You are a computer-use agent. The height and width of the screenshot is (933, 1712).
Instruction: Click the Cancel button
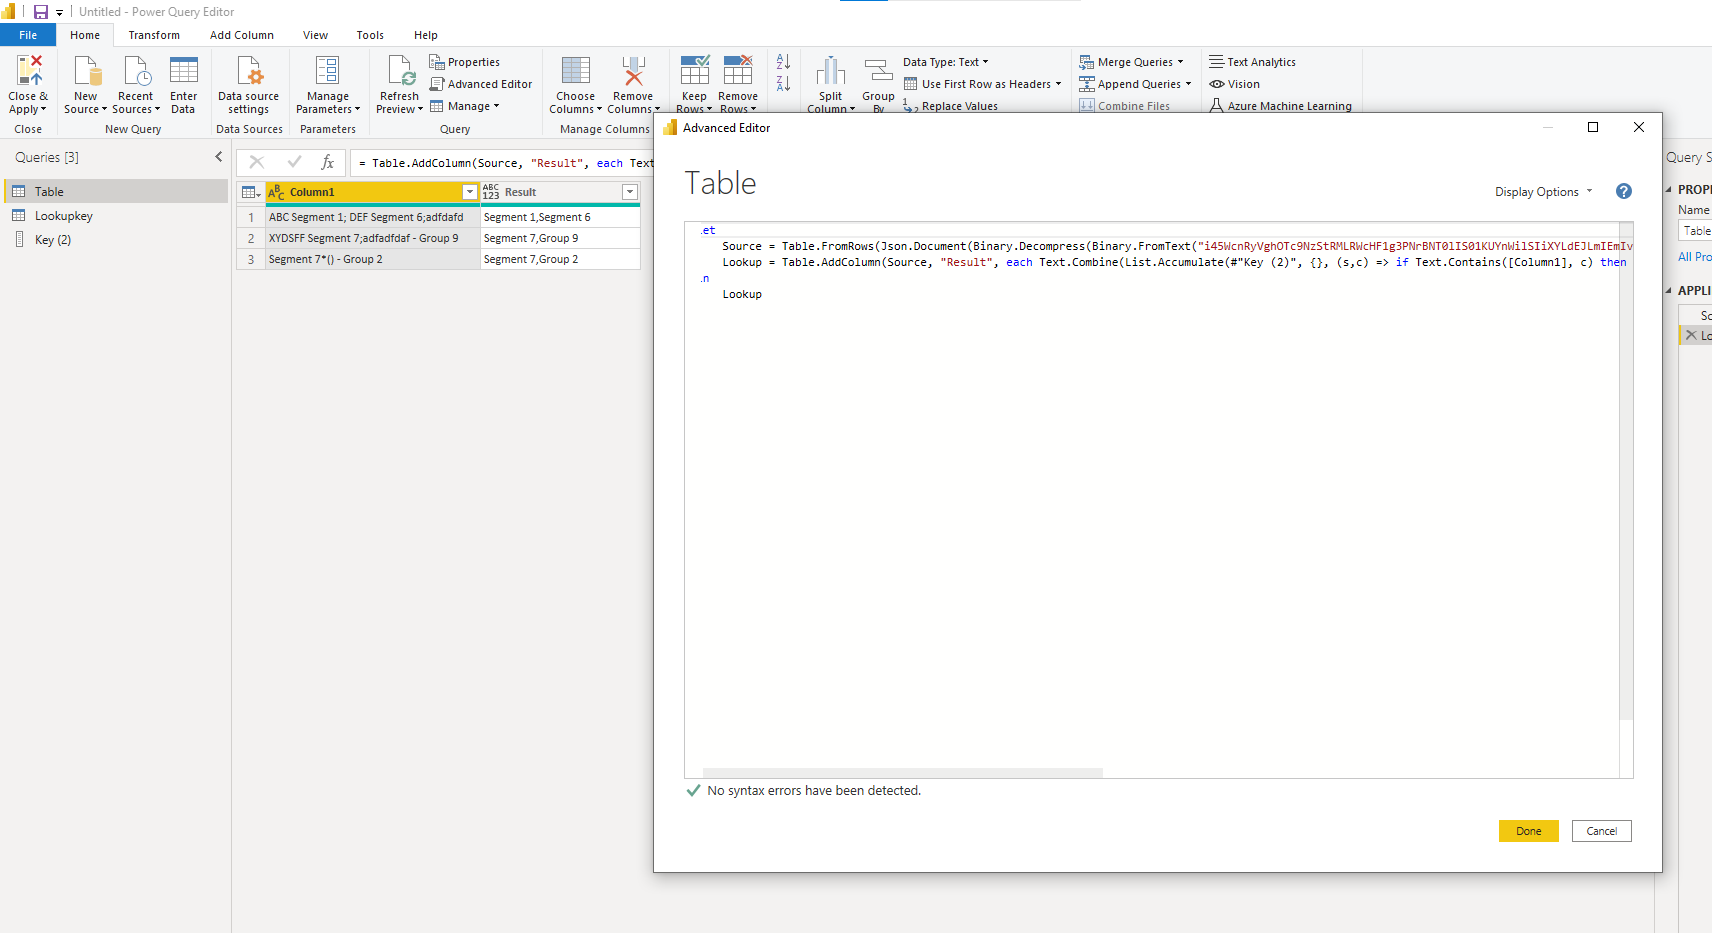click(x=1601, y=831)
